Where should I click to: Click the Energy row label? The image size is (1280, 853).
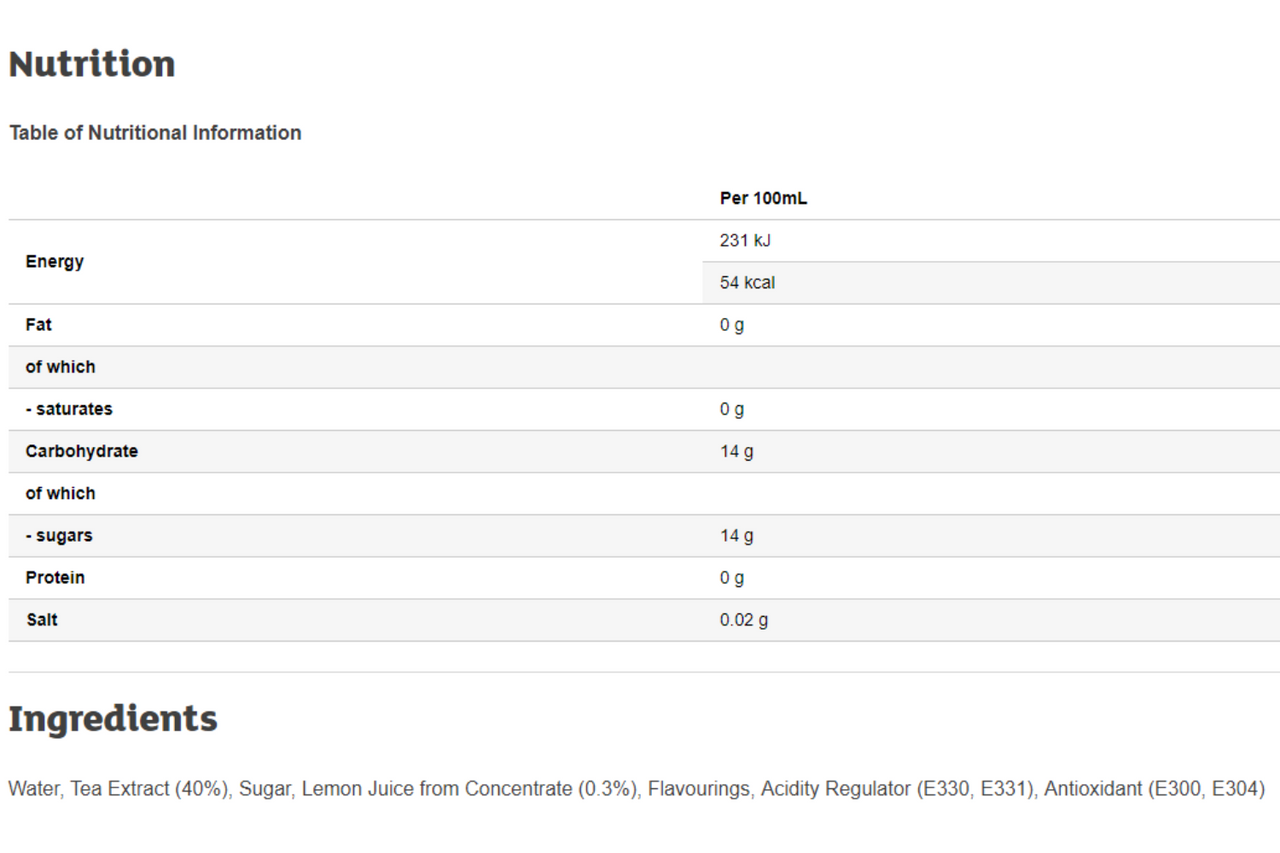55,262
